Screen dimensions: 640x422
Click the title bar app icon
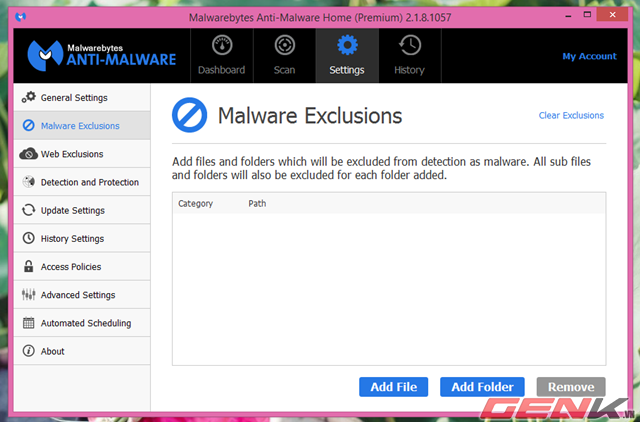click(x=20, y=17)
